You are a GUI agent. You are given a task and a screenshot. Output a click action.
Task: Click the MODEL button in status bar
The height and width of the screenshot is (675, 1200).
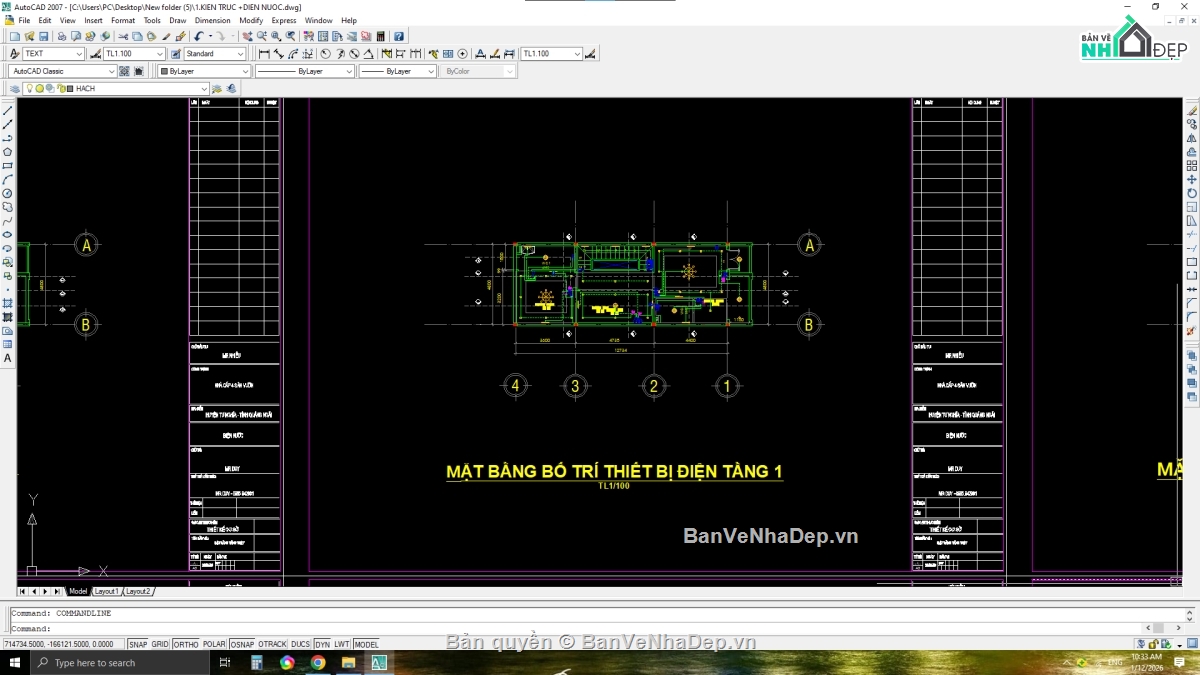(367, 645)
